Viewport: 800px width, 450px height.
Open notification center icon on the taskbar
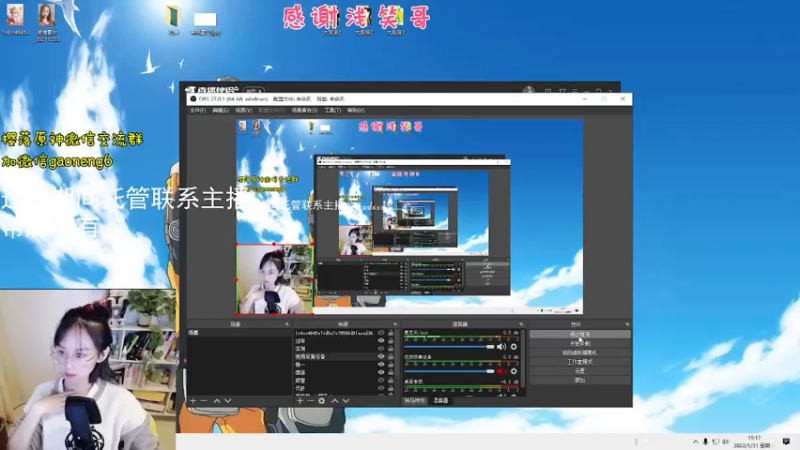click(x=786, y=442)
